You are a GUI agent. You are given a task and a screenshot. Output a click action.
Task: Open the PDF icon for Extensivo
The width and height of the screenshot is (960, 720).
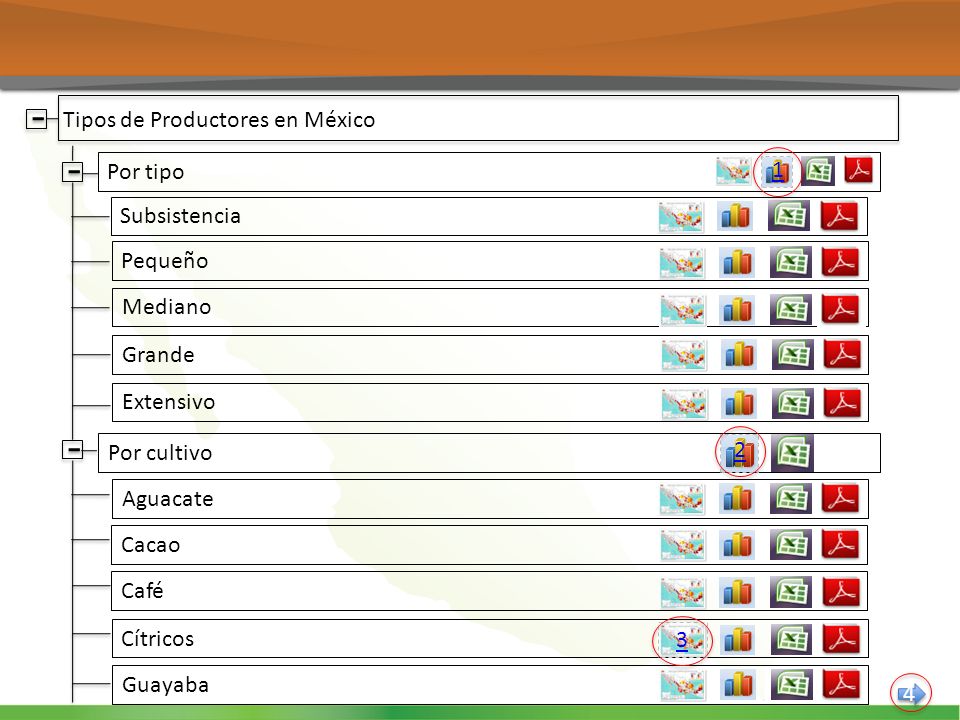click(842, 403)
